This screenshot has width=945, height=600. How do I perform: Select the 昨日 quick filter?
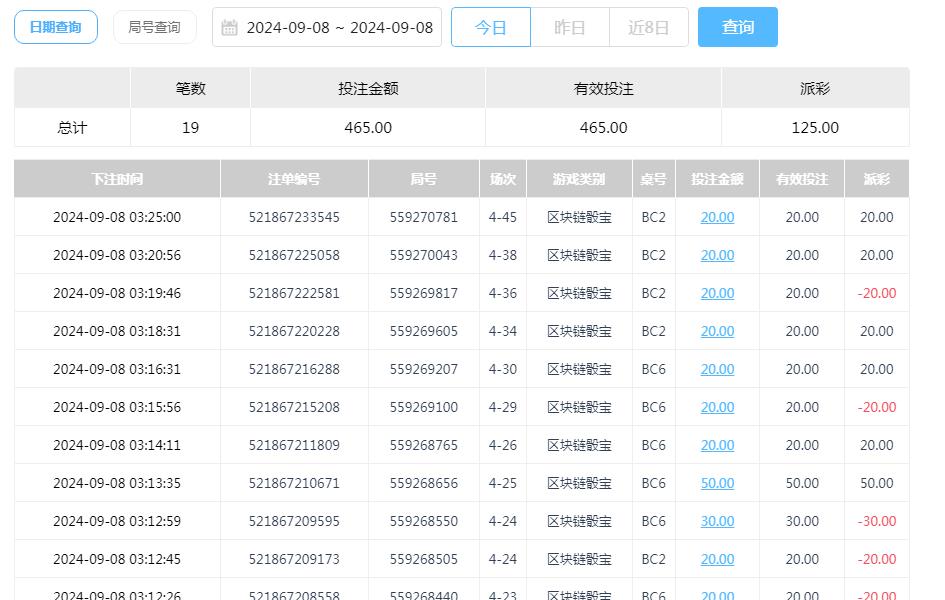[x=569, y=27]
